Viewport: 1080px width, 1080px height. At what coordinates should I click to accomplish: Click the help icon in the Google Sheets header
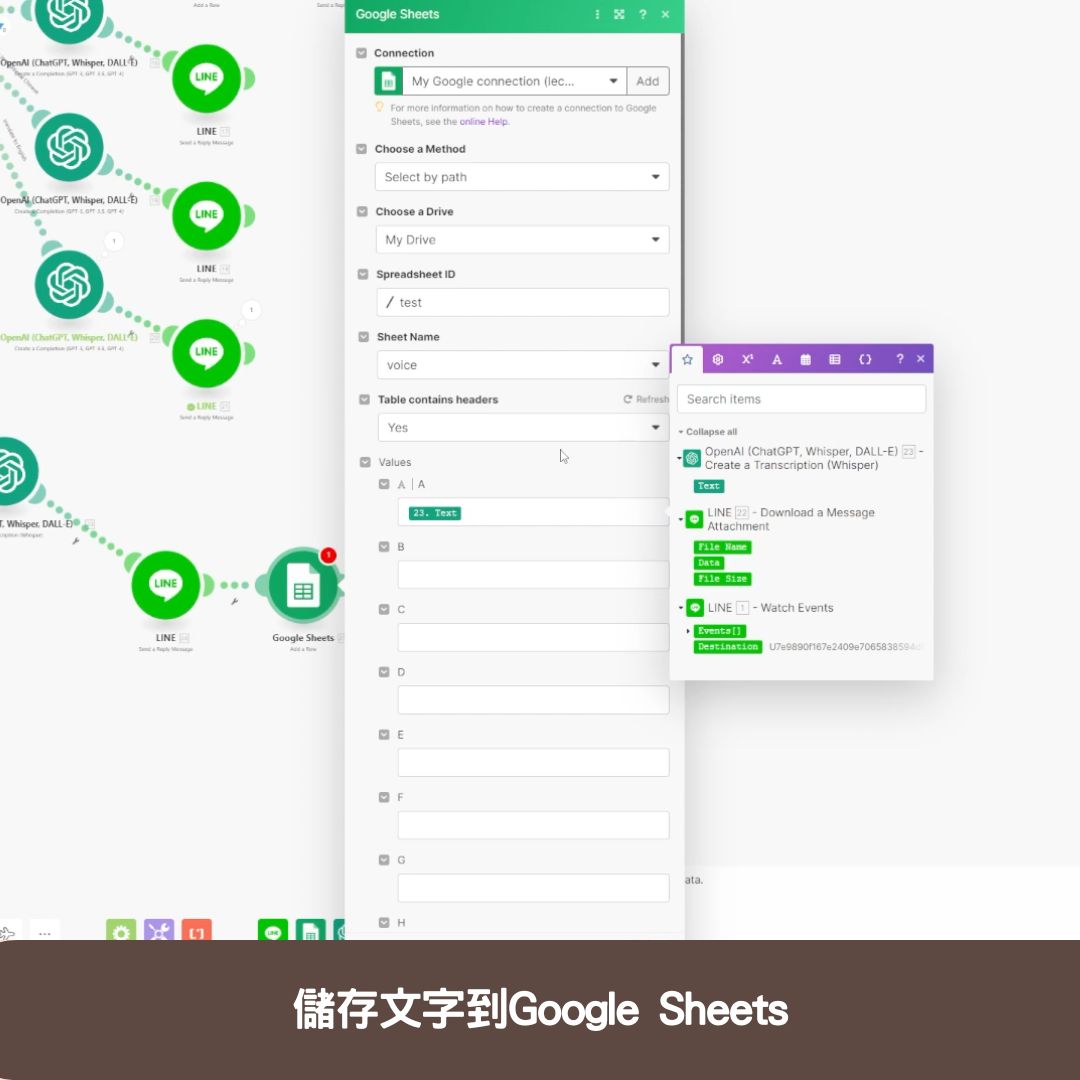pyautogui.click(x=642, y=14)
